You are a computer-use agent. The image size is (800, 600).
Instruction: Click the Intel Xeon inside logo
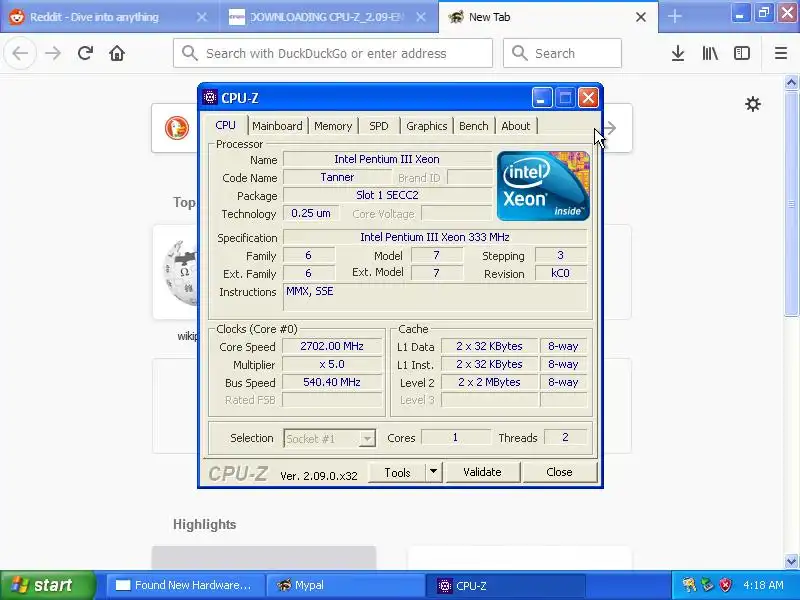click(543, 186)
